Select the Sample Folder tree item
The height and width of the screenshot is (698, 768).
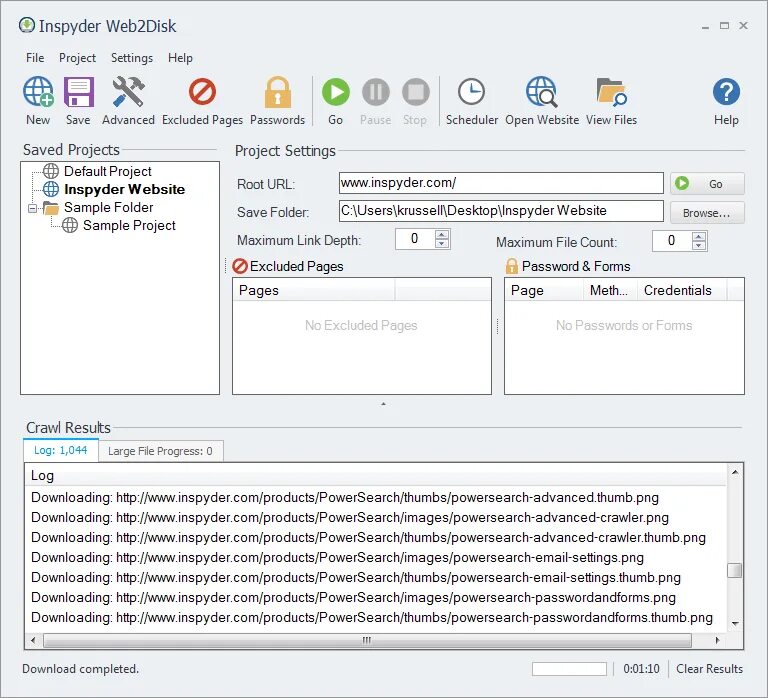click(109, 207)
